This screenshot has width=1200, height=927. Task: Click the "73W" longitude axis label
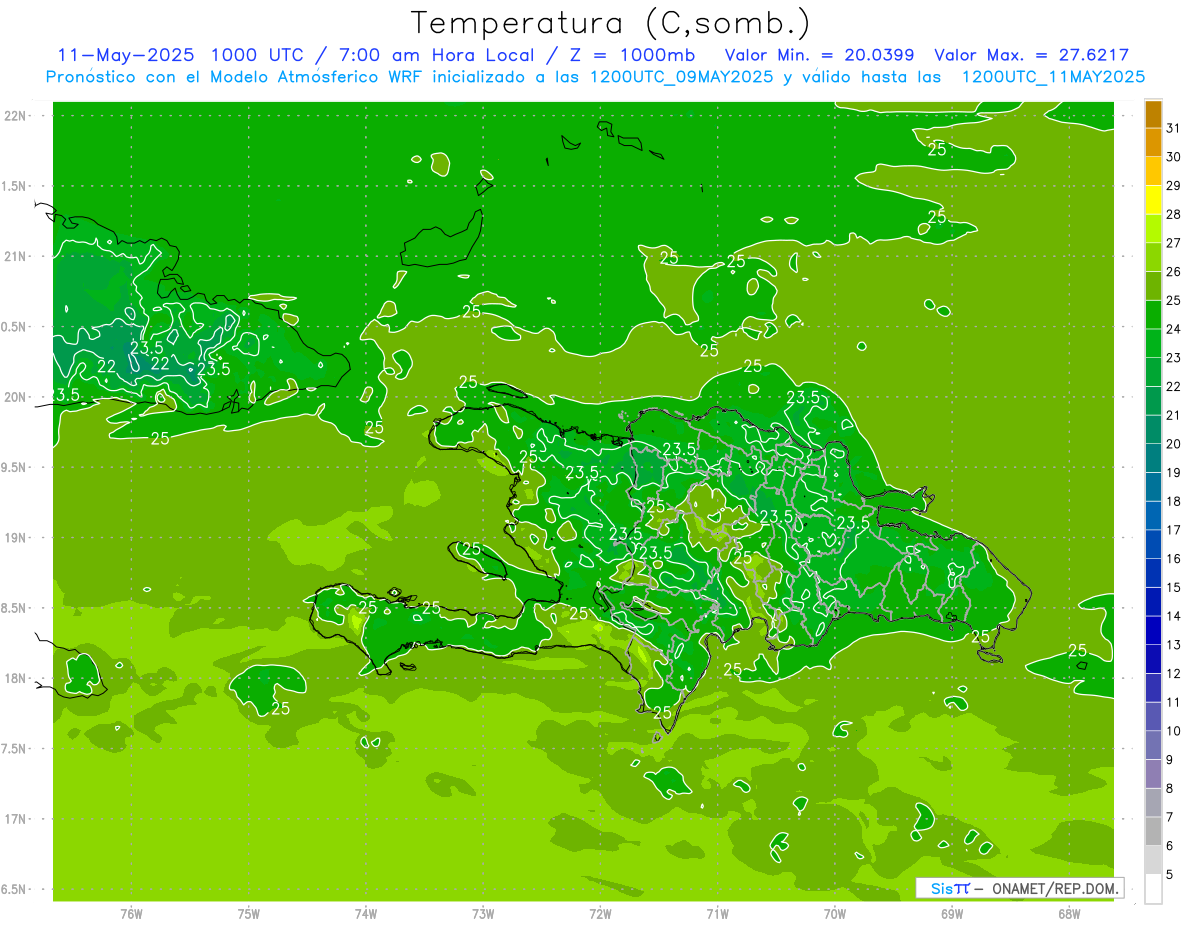(483, 914)
